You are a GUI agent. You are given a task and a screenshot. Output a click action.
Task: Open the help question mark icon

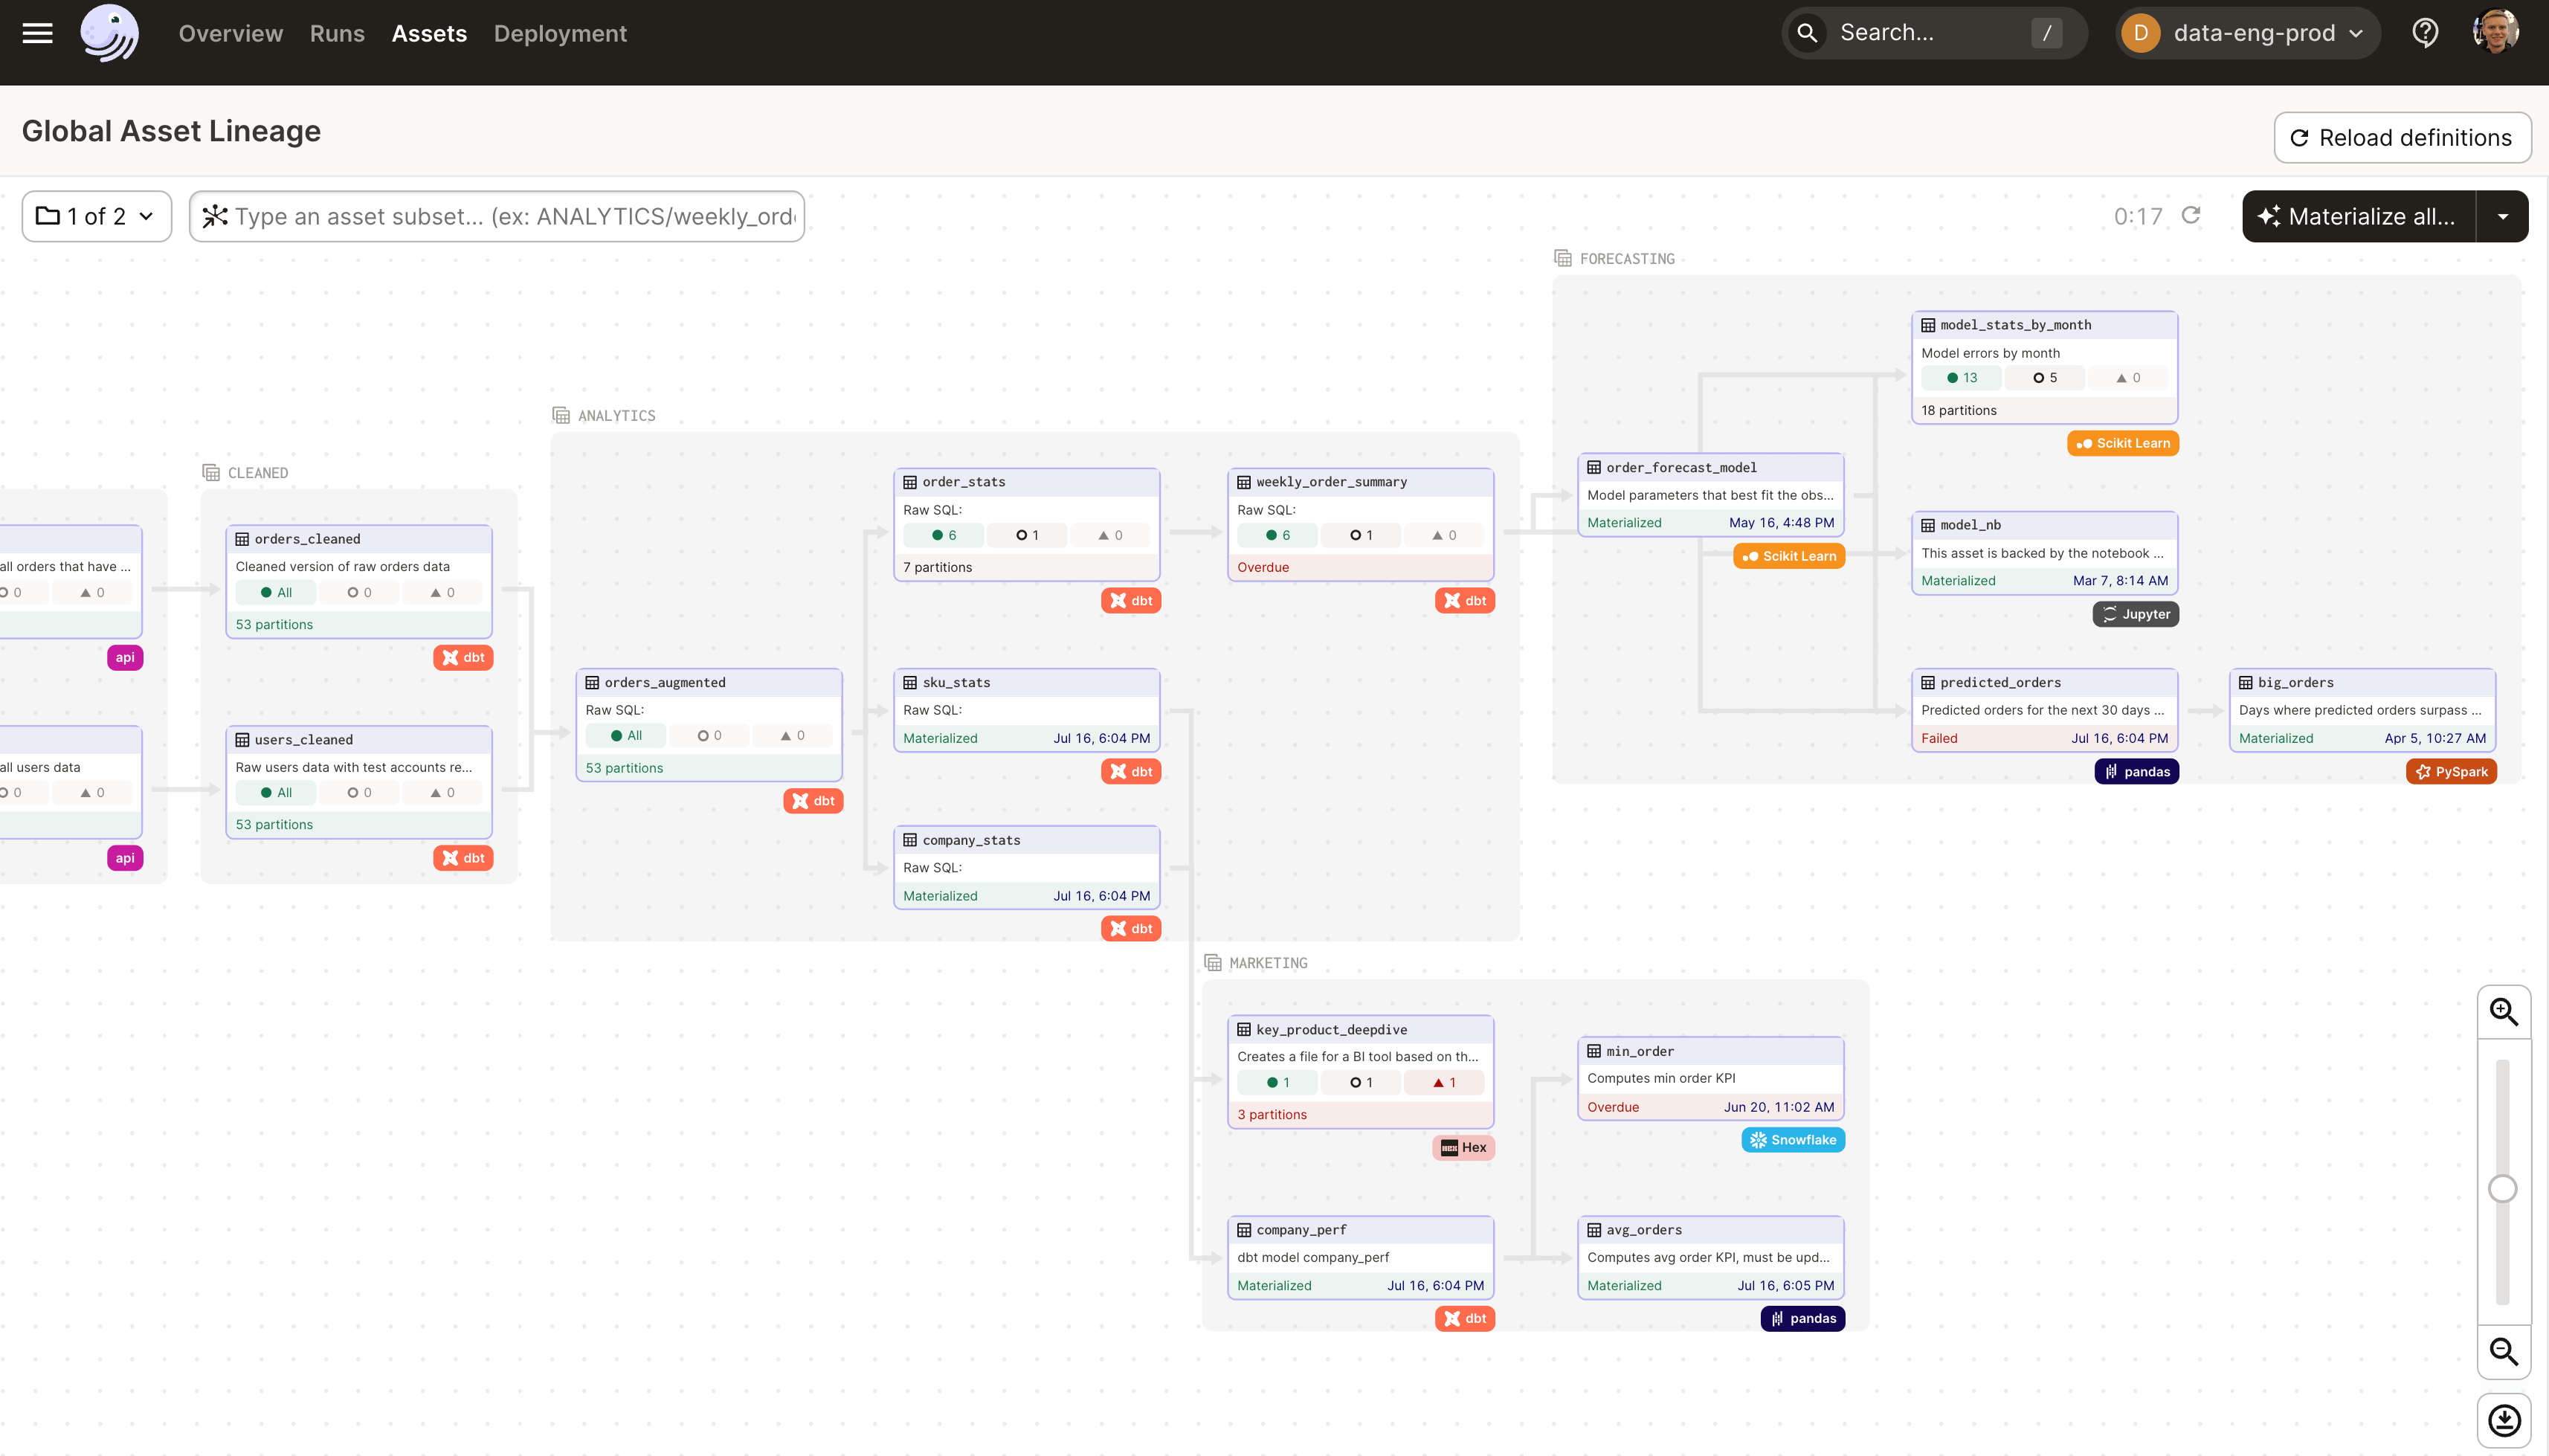point(2425,33)
